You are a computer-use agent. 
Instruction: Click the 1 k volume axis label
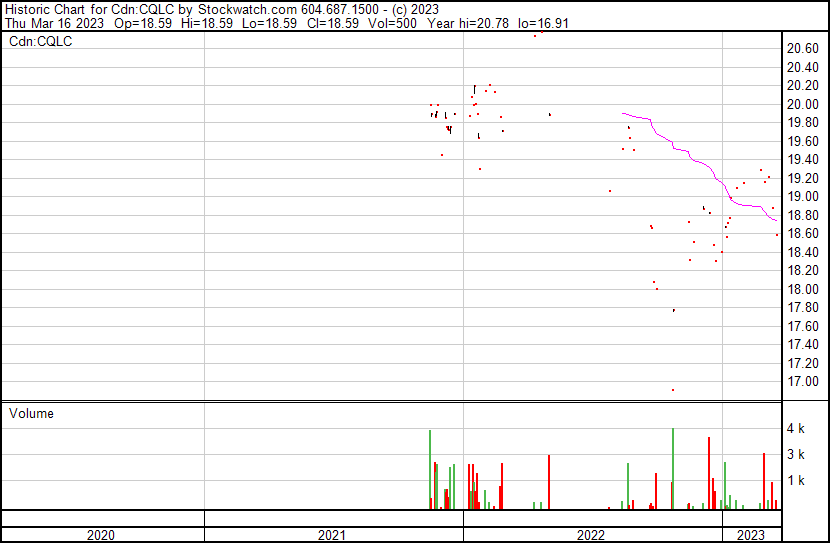796,481
